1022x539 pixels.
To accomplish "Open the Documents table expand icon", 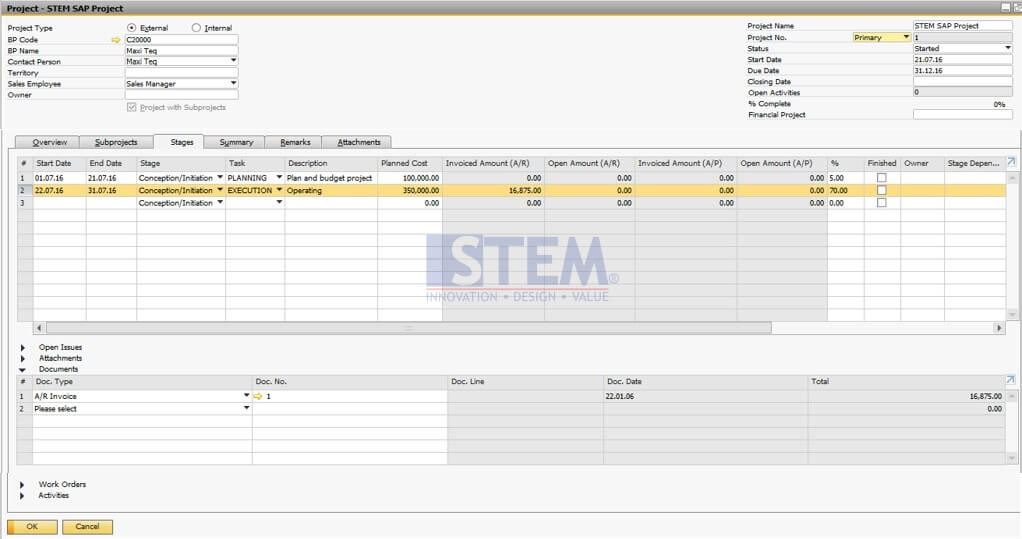I will pyautogui.click(x=1010, y=380).
